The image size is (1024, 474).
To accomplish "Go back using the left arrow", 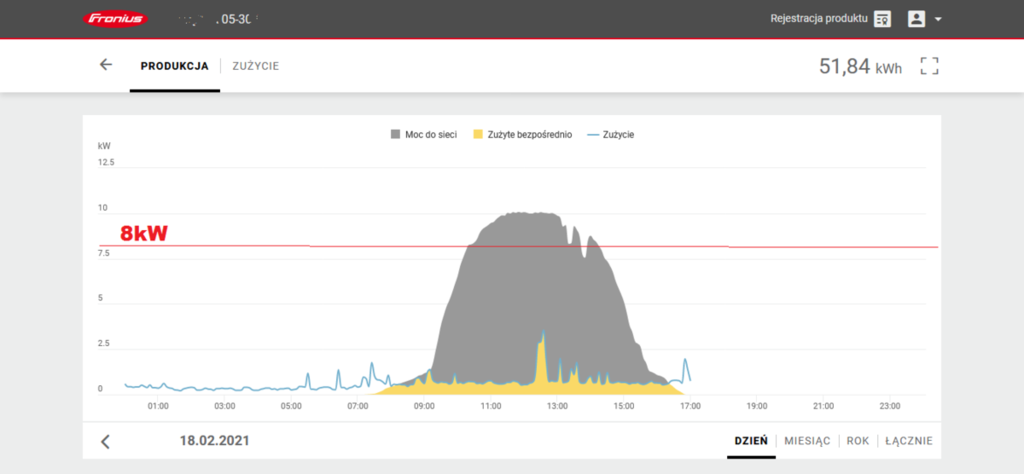I will pyautogui.click(x=106, y=65).
